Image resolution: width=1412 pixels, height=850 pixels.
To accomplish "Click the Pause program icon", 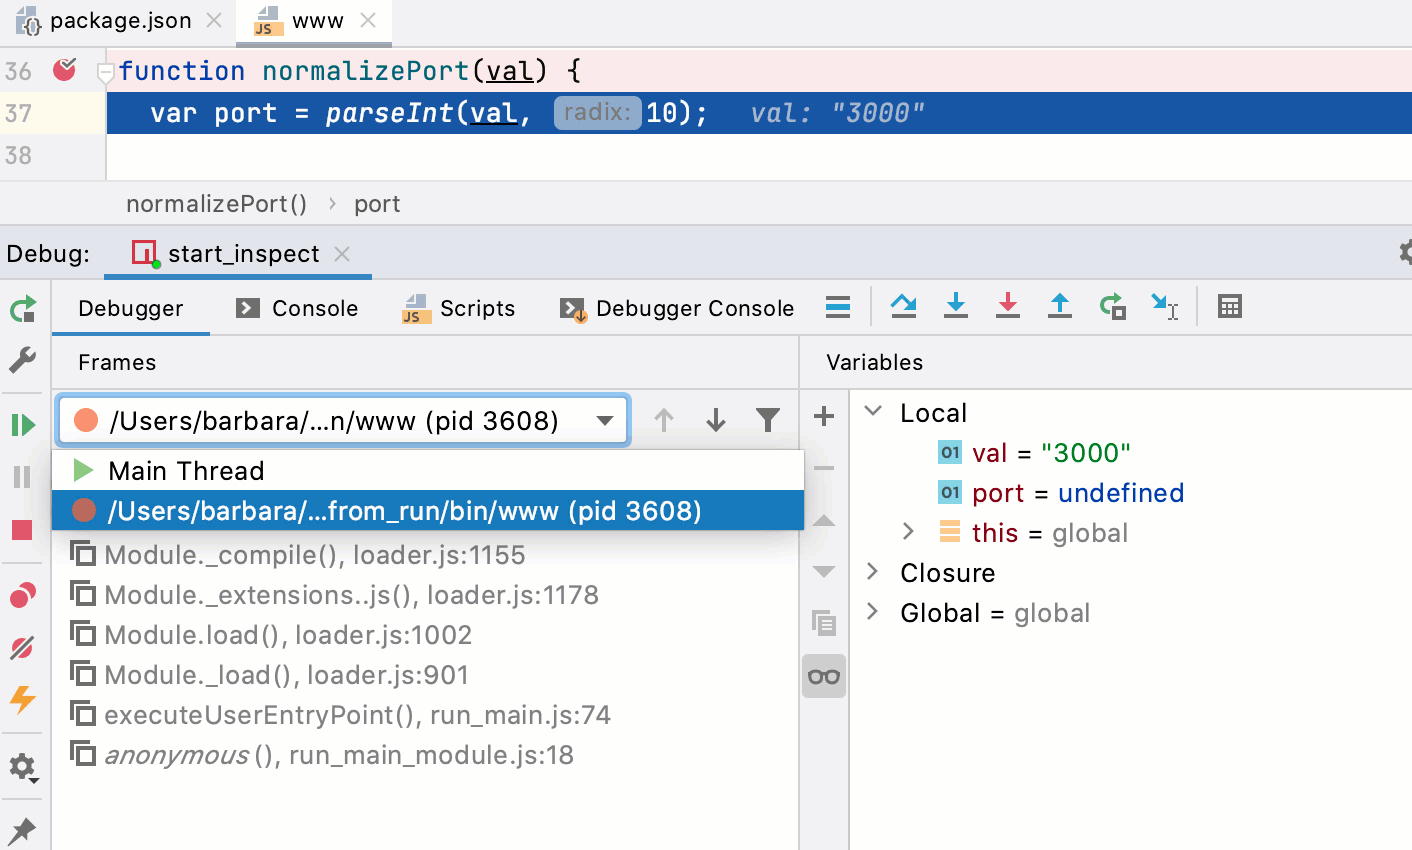I will pos(23,477).
